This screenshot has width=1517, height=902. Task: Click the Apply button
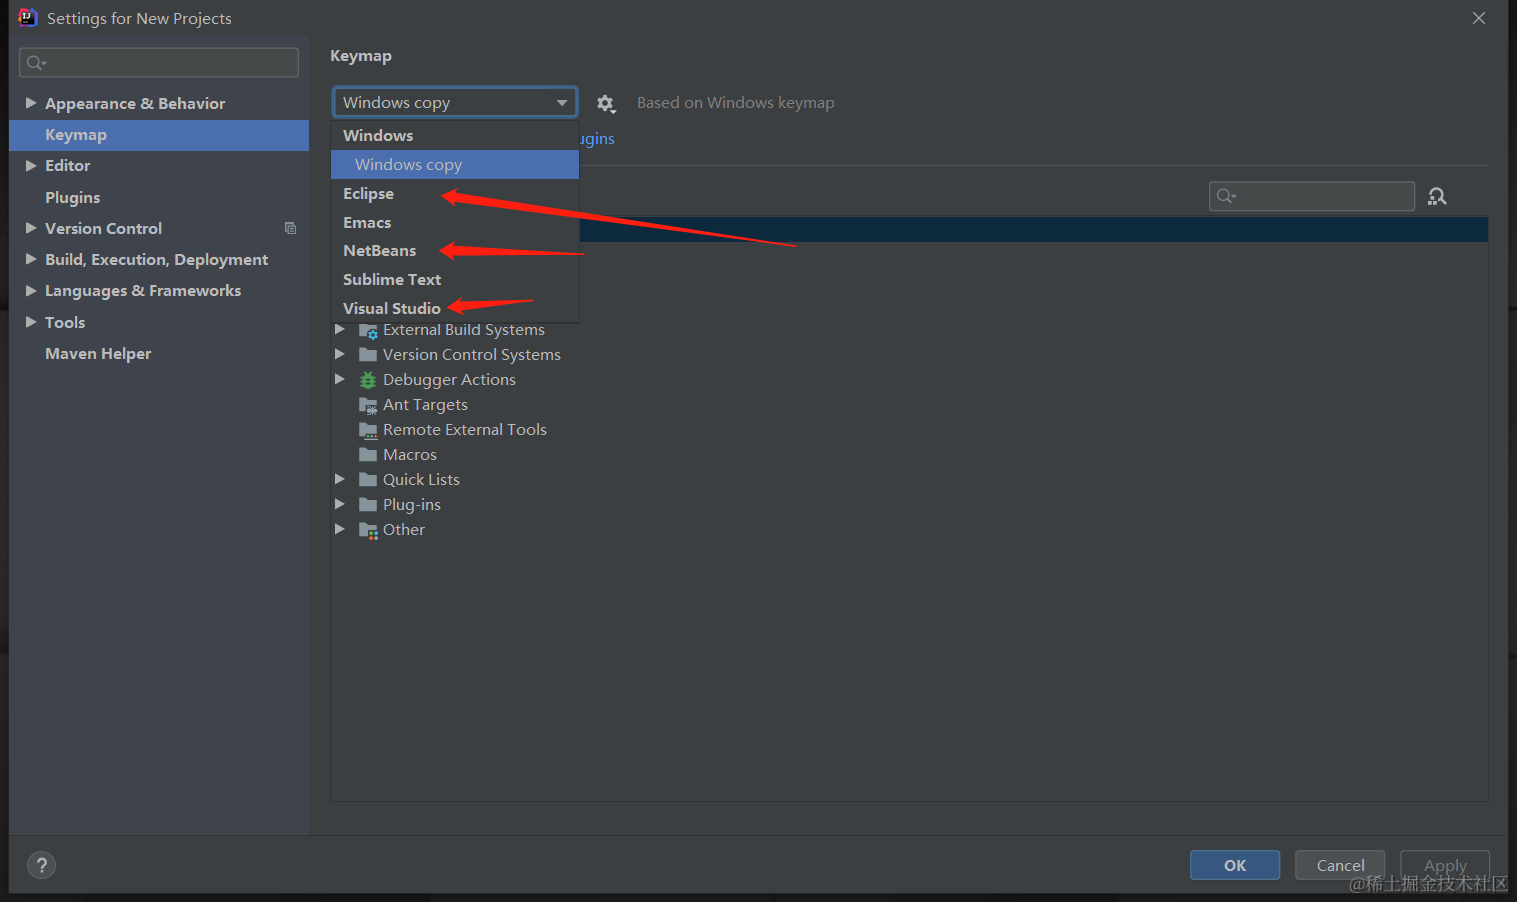[1445, 865]
